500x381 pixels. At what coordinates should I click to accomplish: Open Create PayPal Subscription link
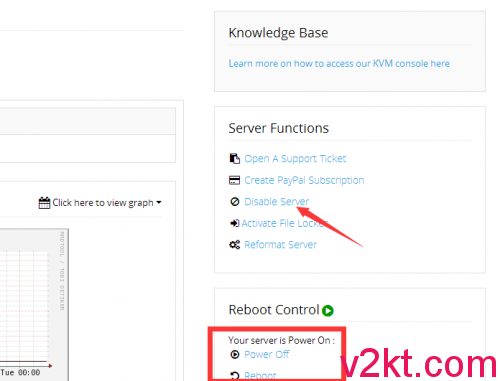click(x=304, y=180)
